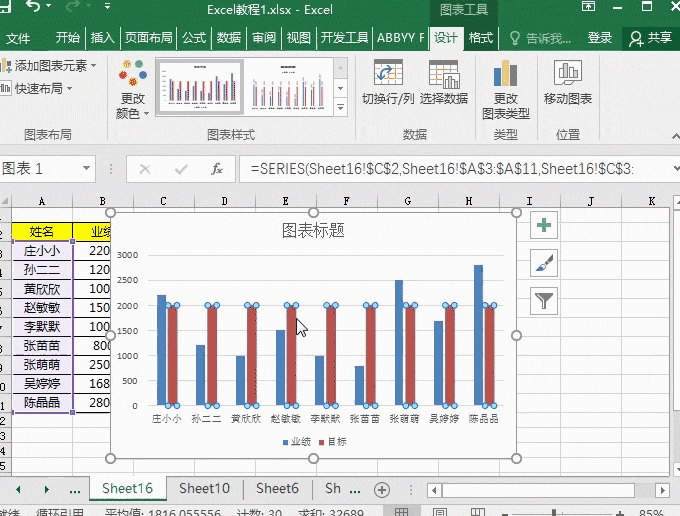Open the Name Box dropdown arrow
680x516 pixels.
(86, 168)
